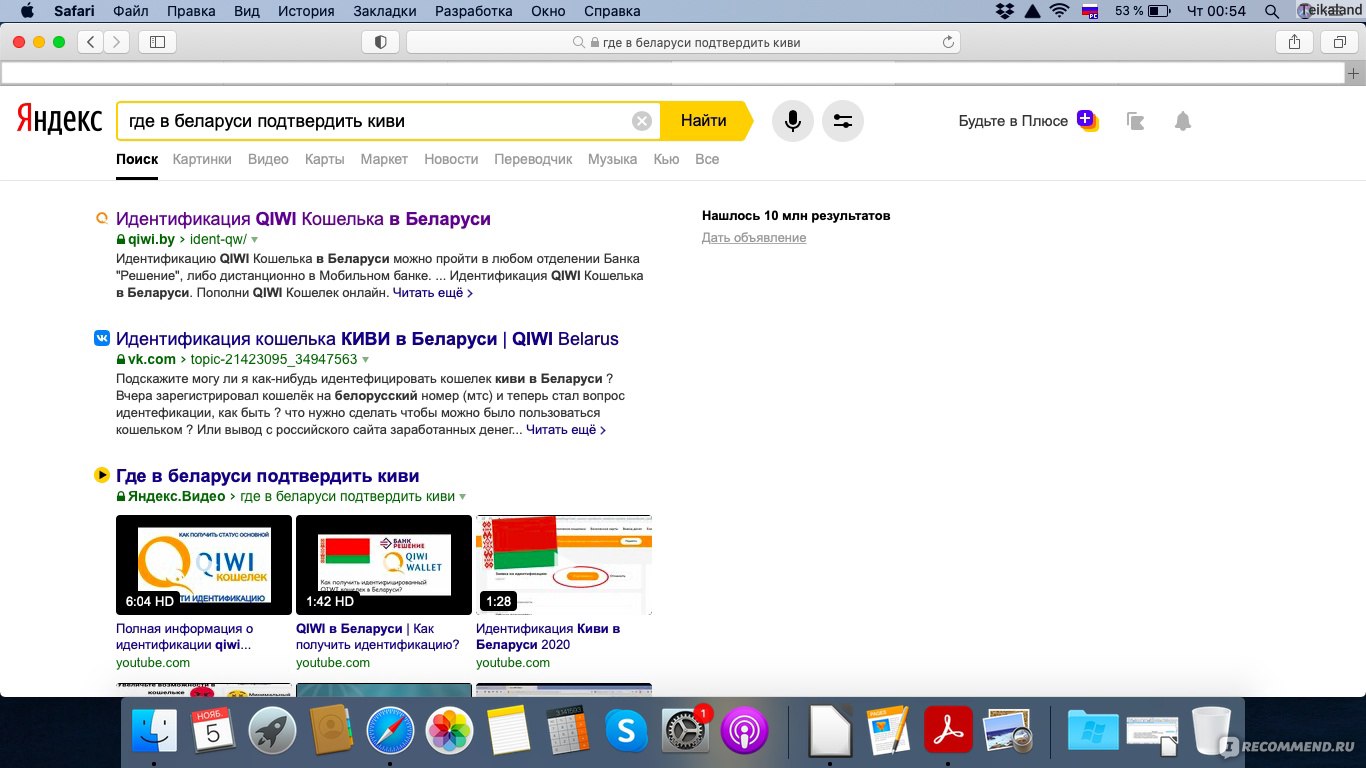Switch to the Картинки search tab
Viewport: 1366px width, 768px height.
point(202,159)
